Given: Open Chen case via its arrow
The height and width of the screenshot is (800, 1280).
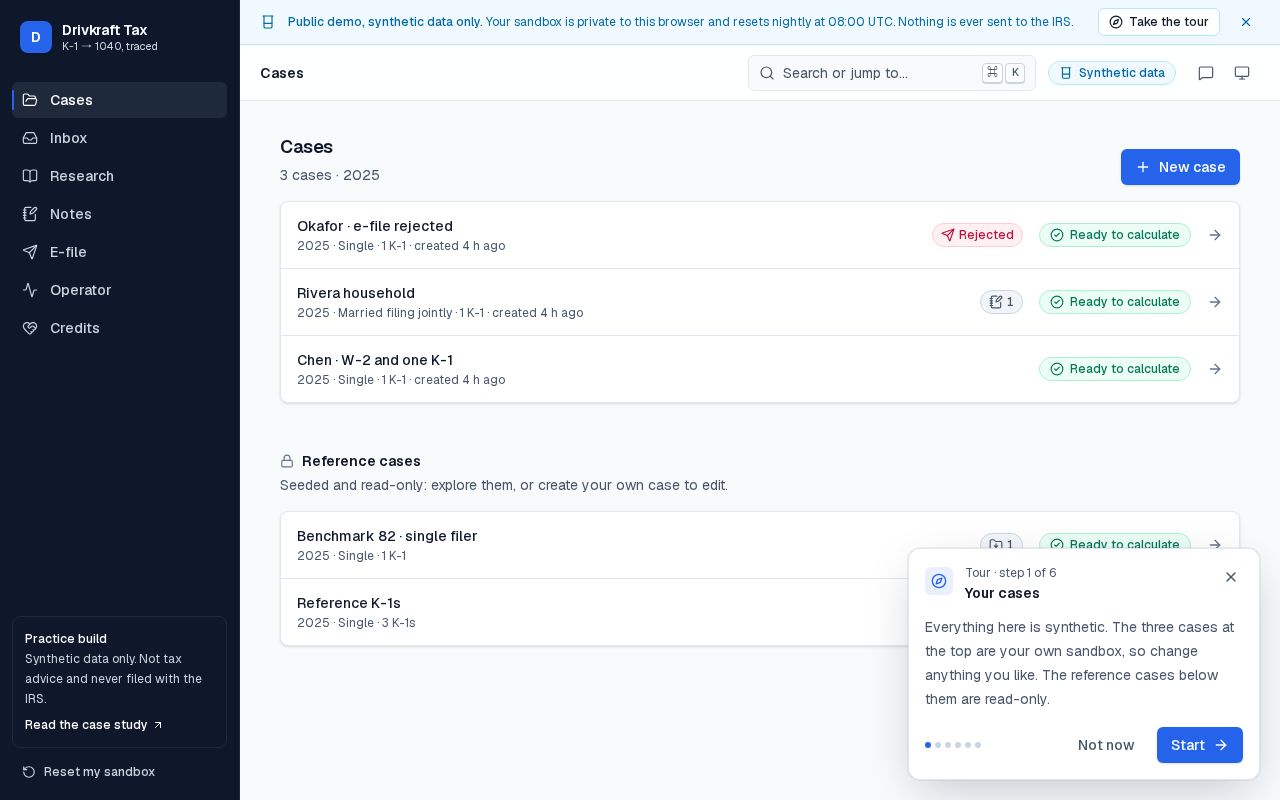Looking at the screenshot, I should coord(1215,369).
